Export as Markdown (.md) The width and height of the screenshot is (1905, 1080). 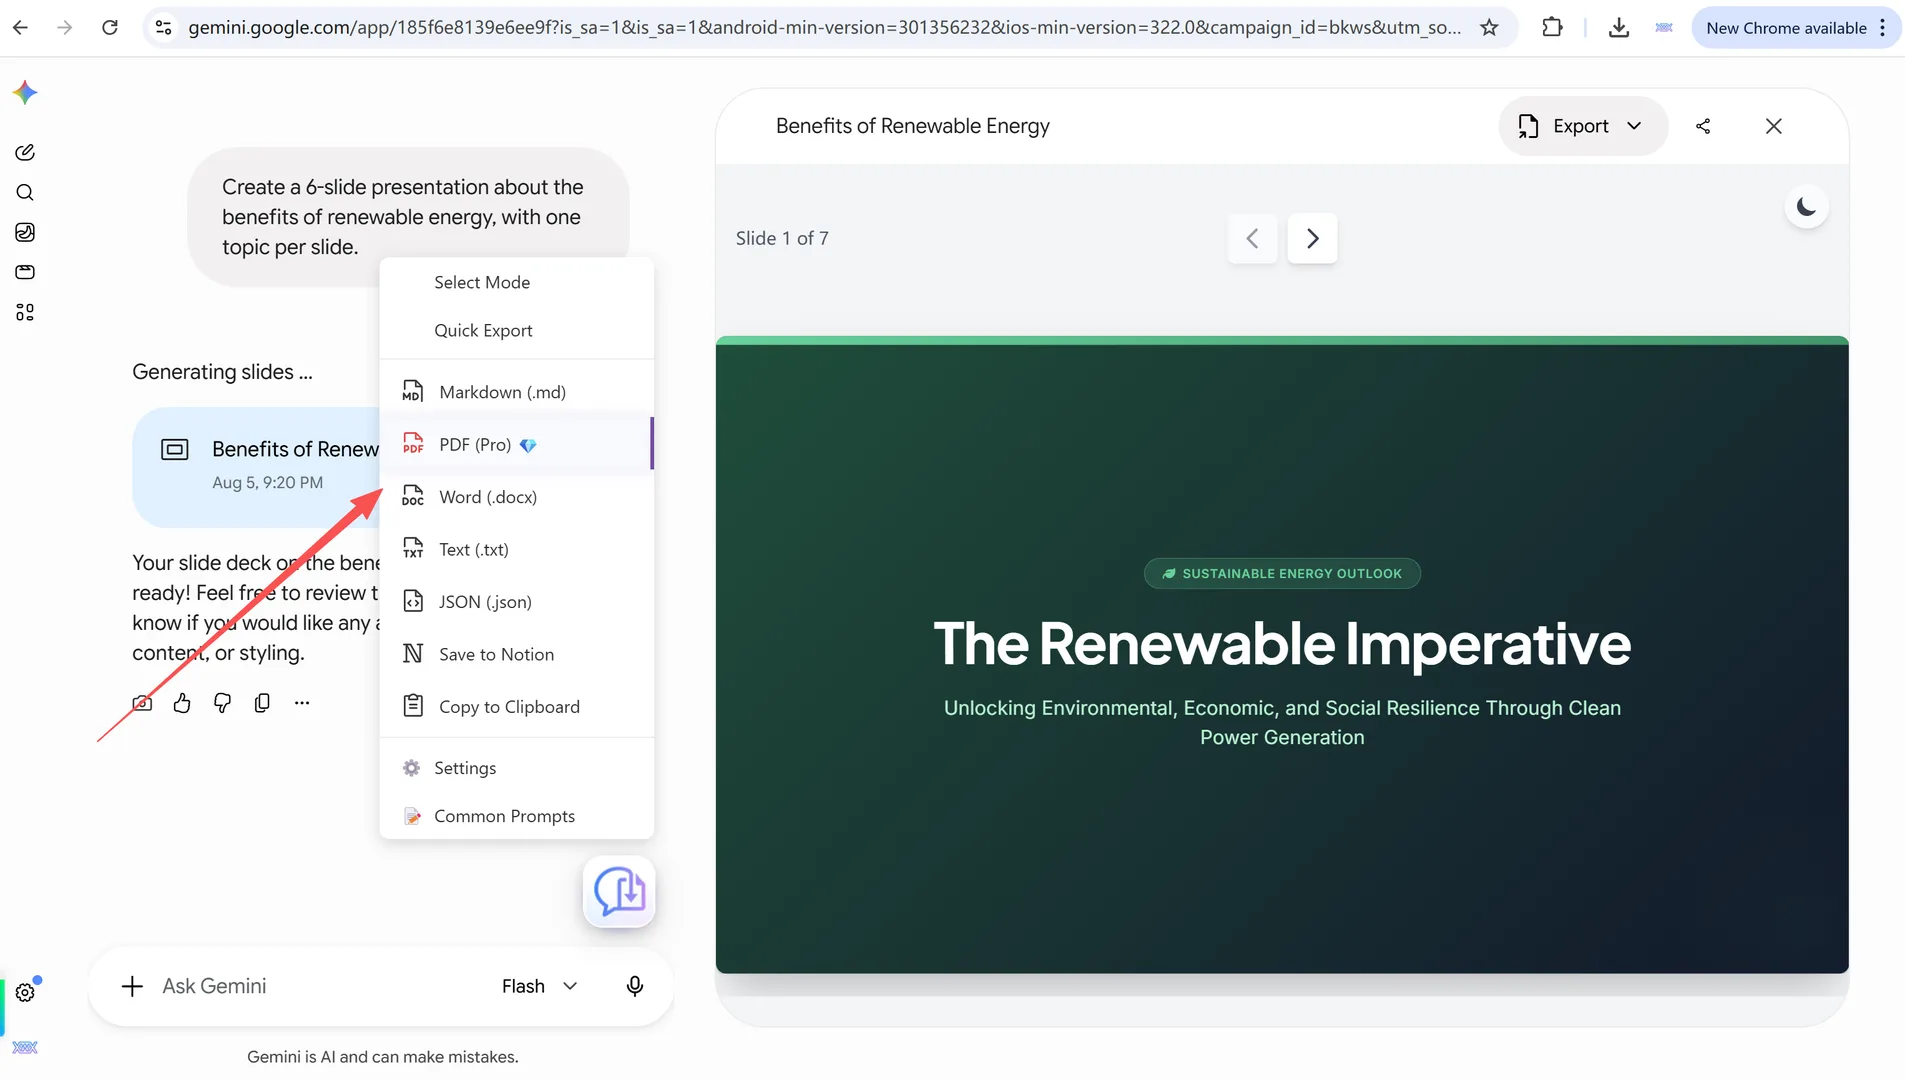(x=517, y=392)
